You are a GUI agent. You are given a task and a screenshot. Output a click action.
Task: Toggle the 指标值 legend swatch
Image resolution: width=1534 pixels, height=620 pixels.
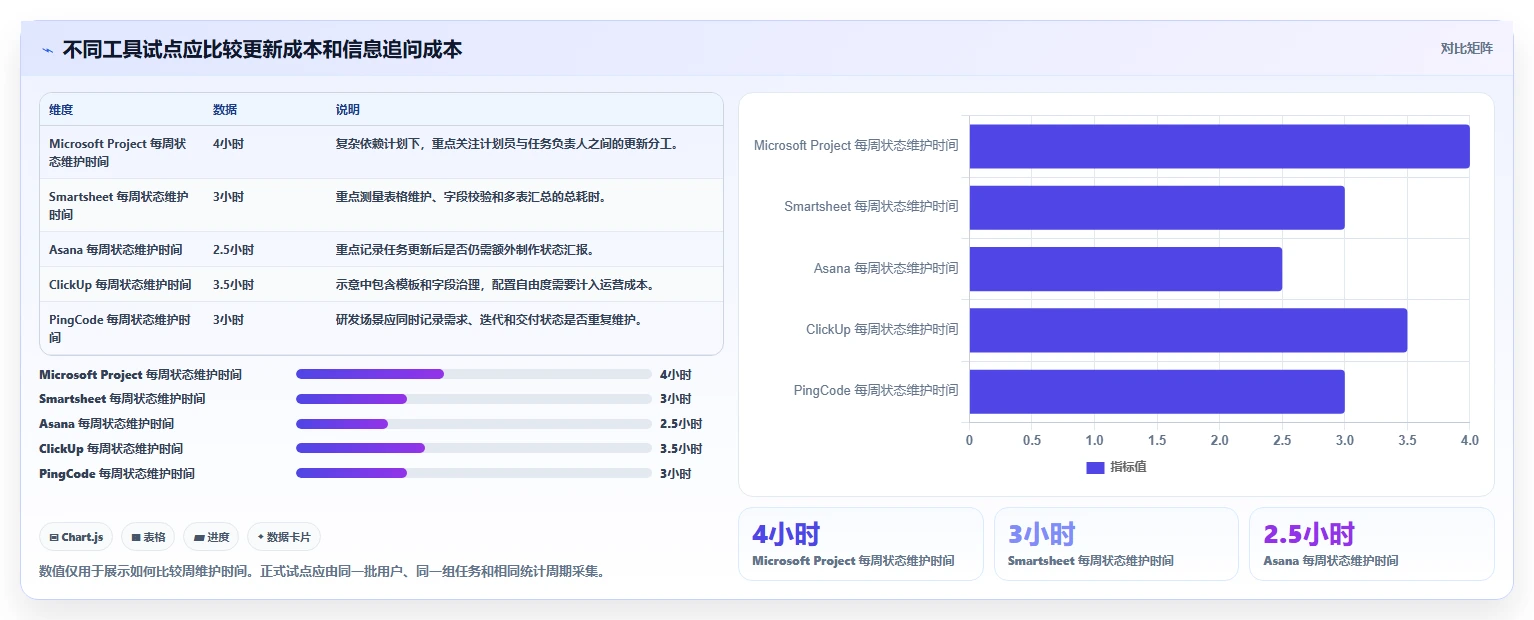coord(1095,467)
